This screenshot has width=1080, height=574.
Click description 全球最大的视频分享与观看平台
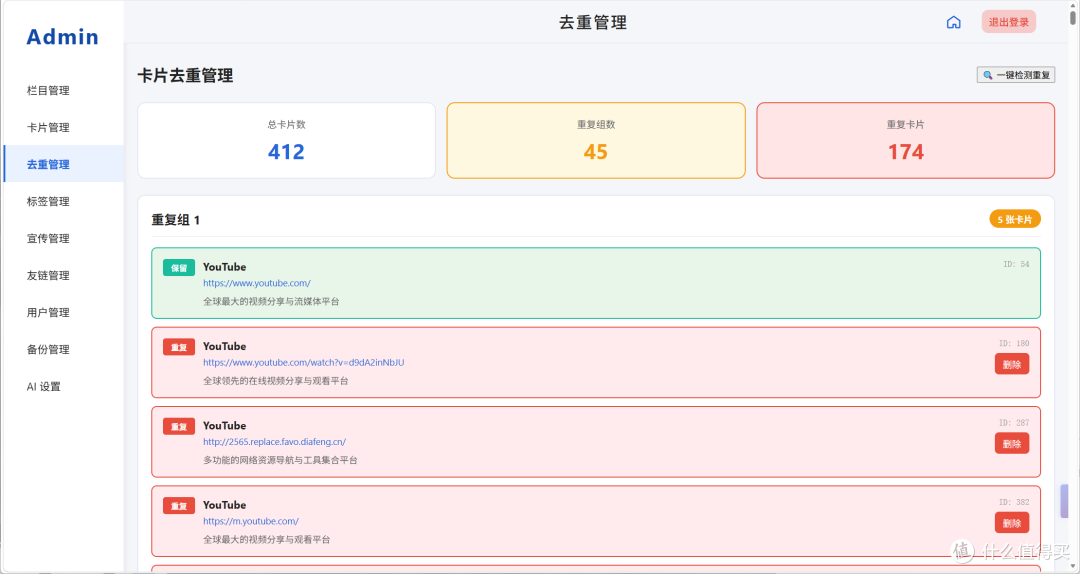click(267, 539)
